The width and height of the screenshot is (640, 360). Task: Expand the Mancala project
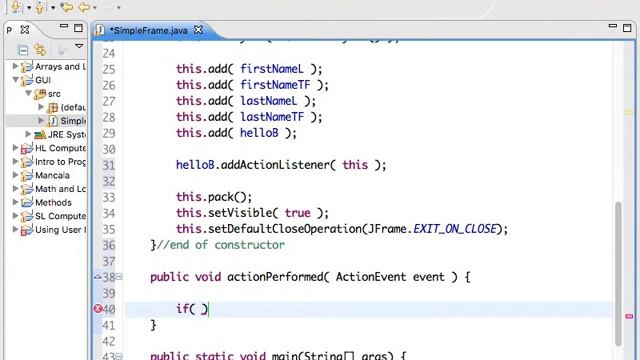tap(16, 175)
